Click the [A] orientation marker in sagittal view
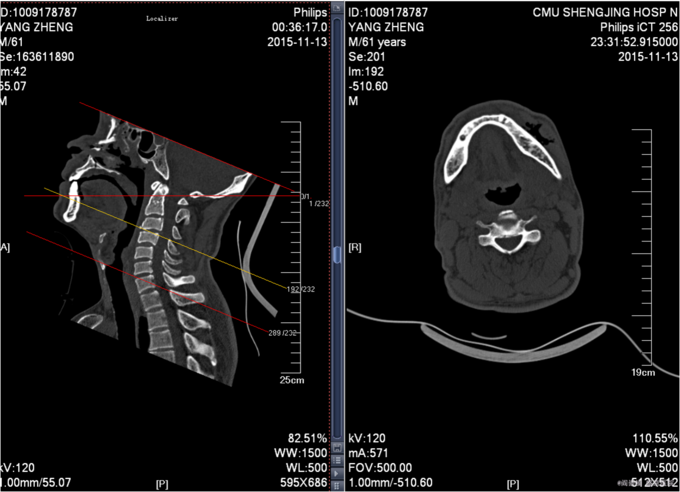The image size is (680, 492). 5,245
